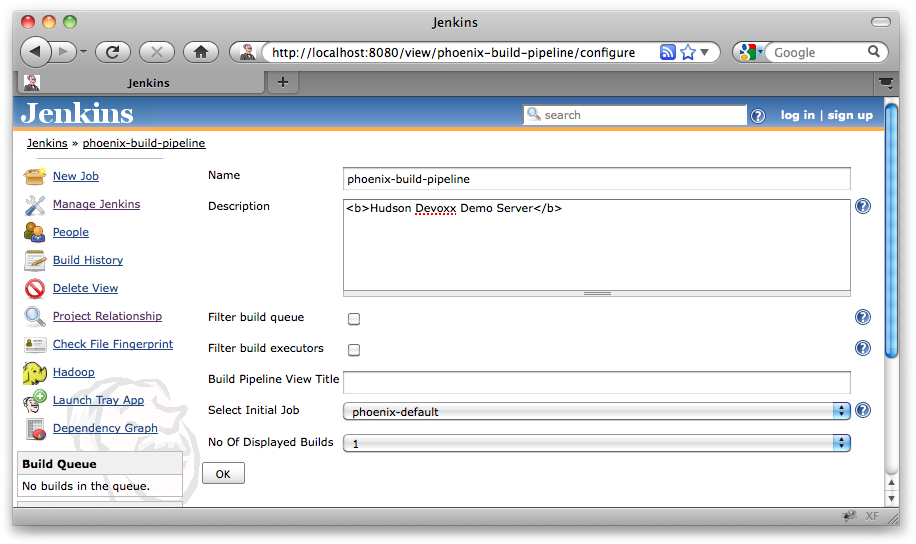The height and width of the screenshot is (544, 916).
Task: Click the Google search field
Action: coord(818,53)
